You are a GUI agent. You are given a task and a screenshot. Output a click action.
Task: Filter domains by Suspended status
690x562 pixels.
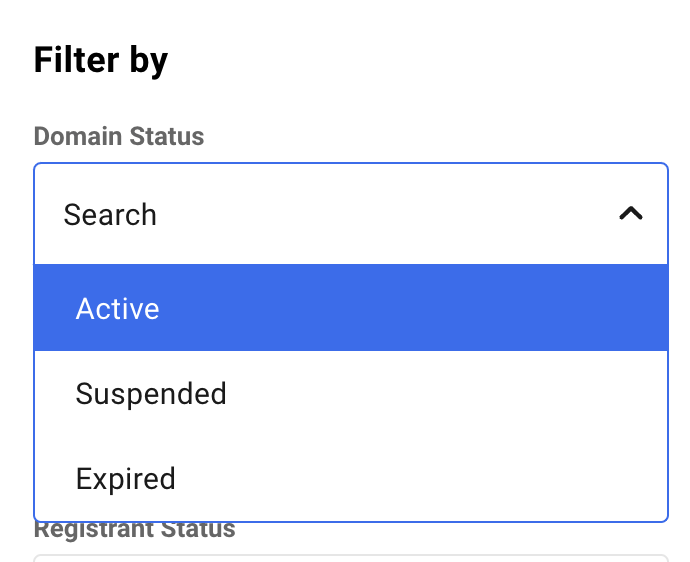click(351, 393)
